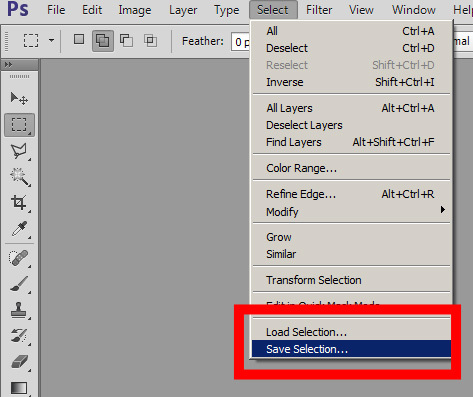Open Refine Edge dialog
This screenshot has height=397, width=473.
pos(351,194)
